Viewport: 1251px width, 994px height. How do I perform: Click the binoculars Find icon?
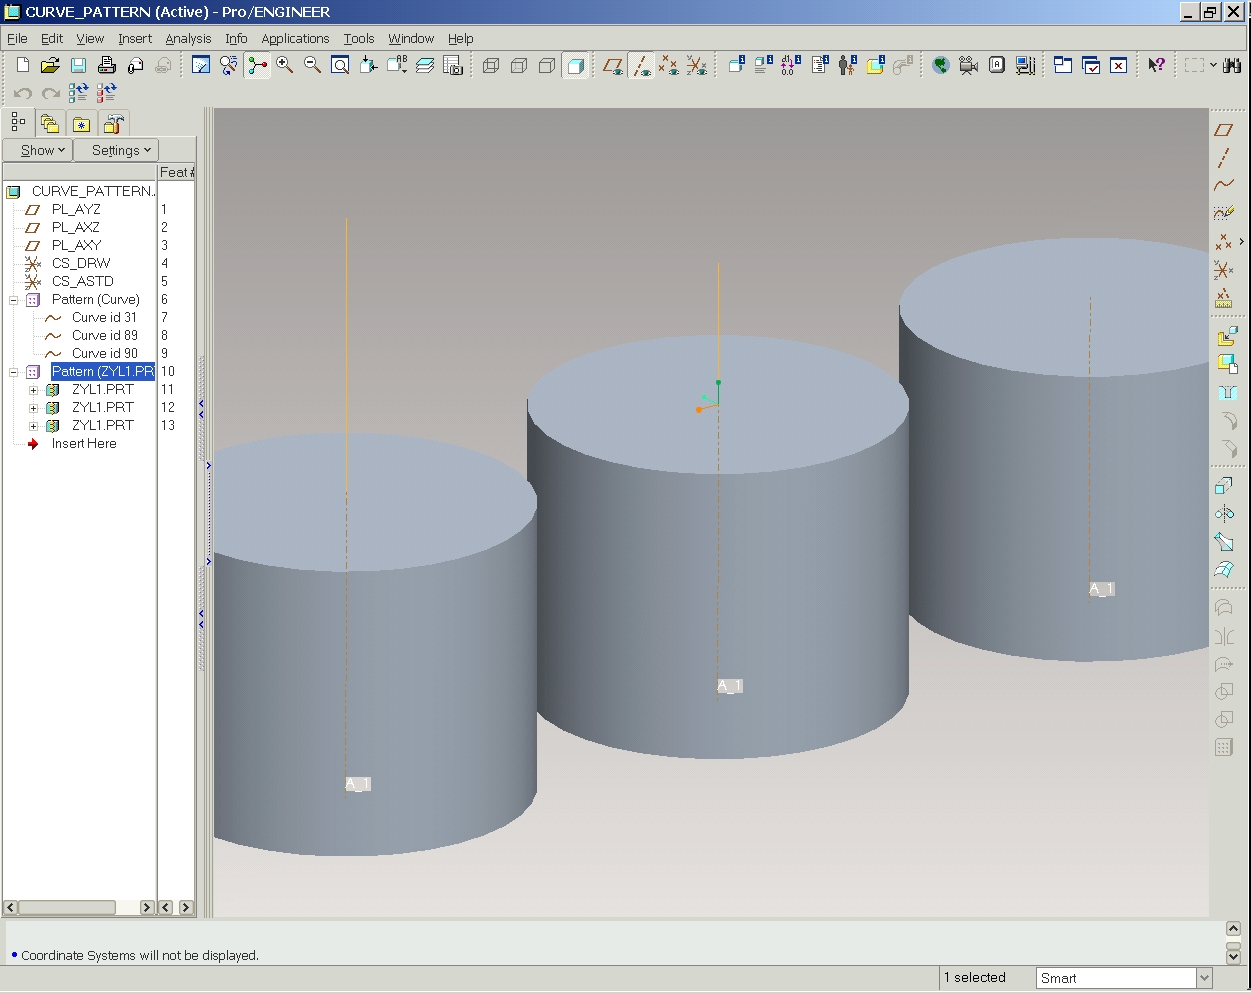pyautogui.click(x=1232, y=66)
